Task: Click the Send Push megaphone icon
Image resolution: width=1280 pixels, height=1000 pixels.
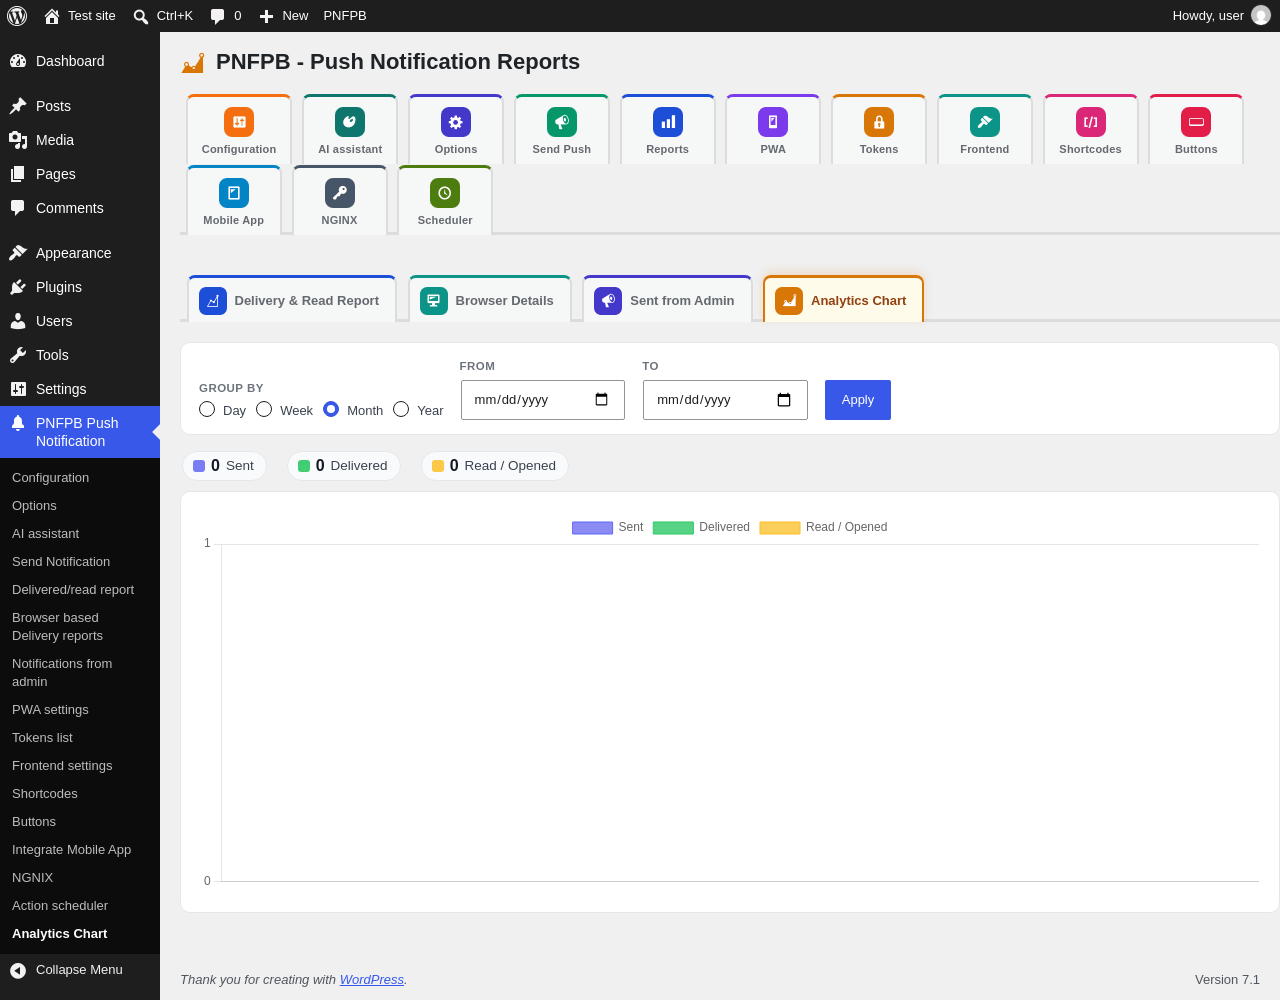Action: tap(562, 122)
